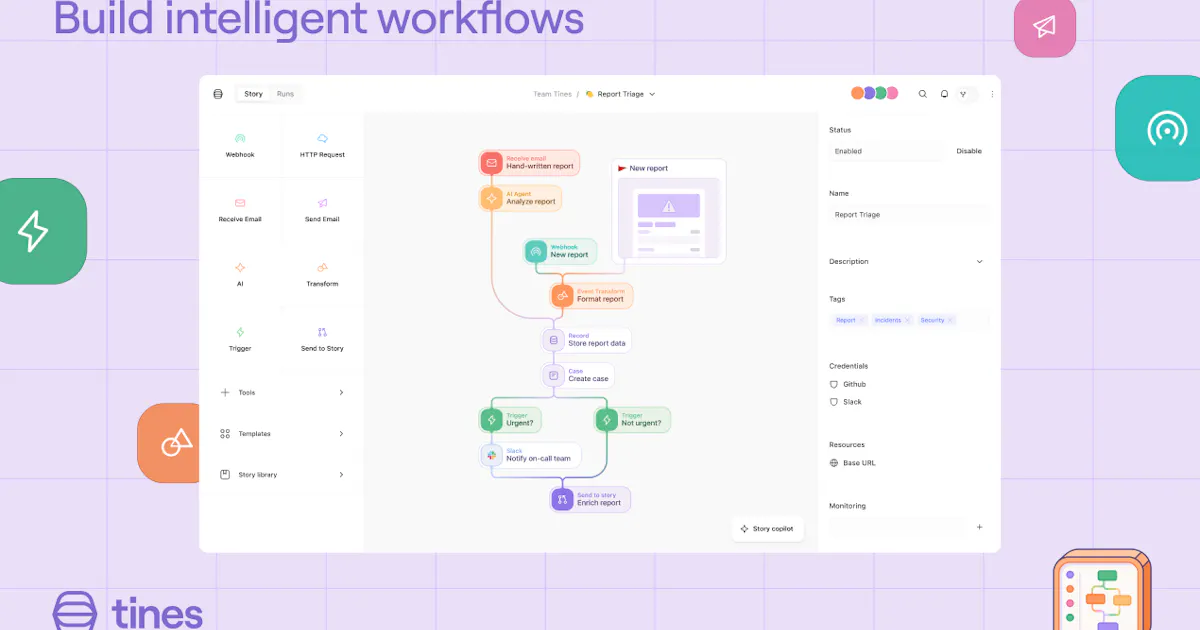Viewport: 1200px width, 630px height.
Task: Select the Create case node
Action: coord(578,375)
